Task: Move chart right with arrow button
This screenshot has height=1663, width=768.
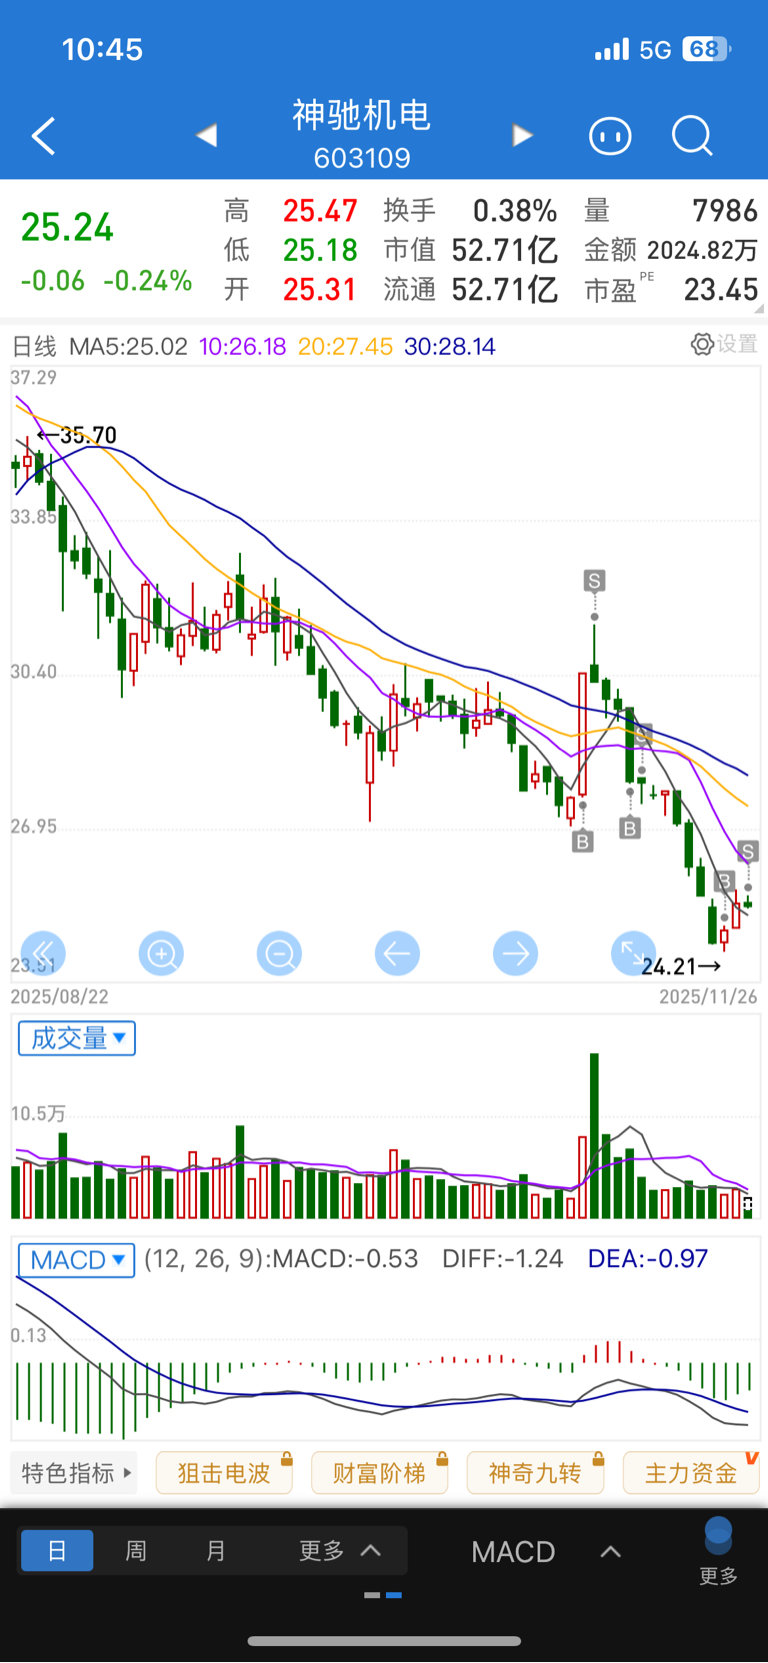Action: (x=515, y=953)
